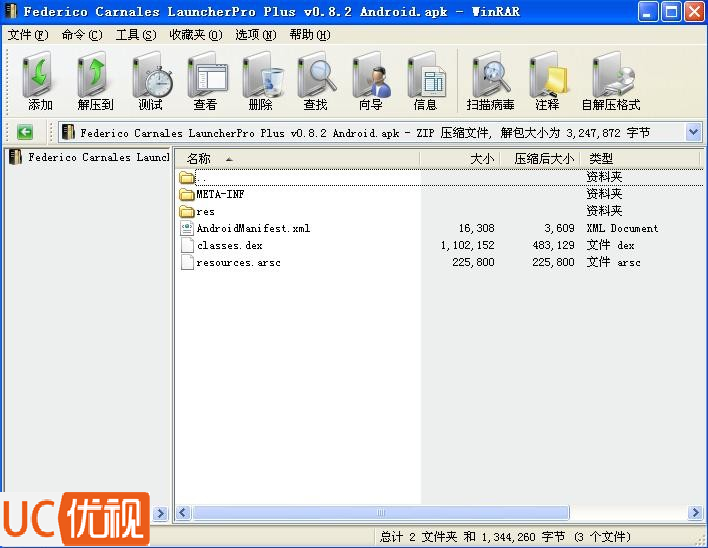Select the parent folder '..' icon
Image resolution: width=708 pixels, height=548 pixels.
point(186,177)
